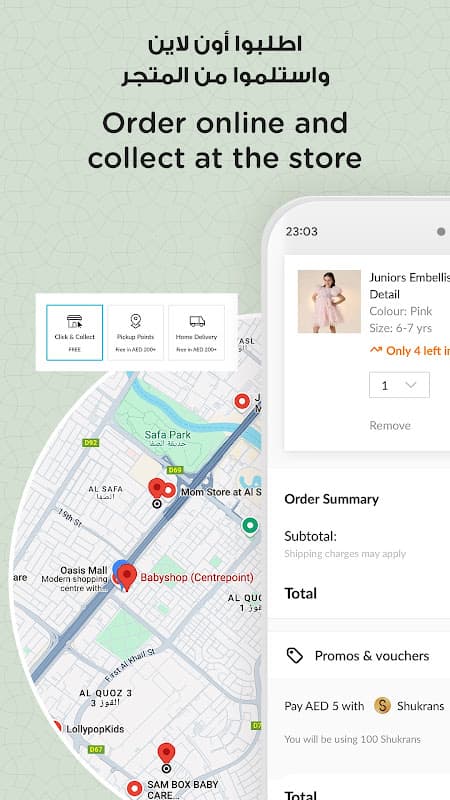This screenshot has height=800, width=450.
Task: Select the Home Delivery option
Action: [x=196, y=333]
